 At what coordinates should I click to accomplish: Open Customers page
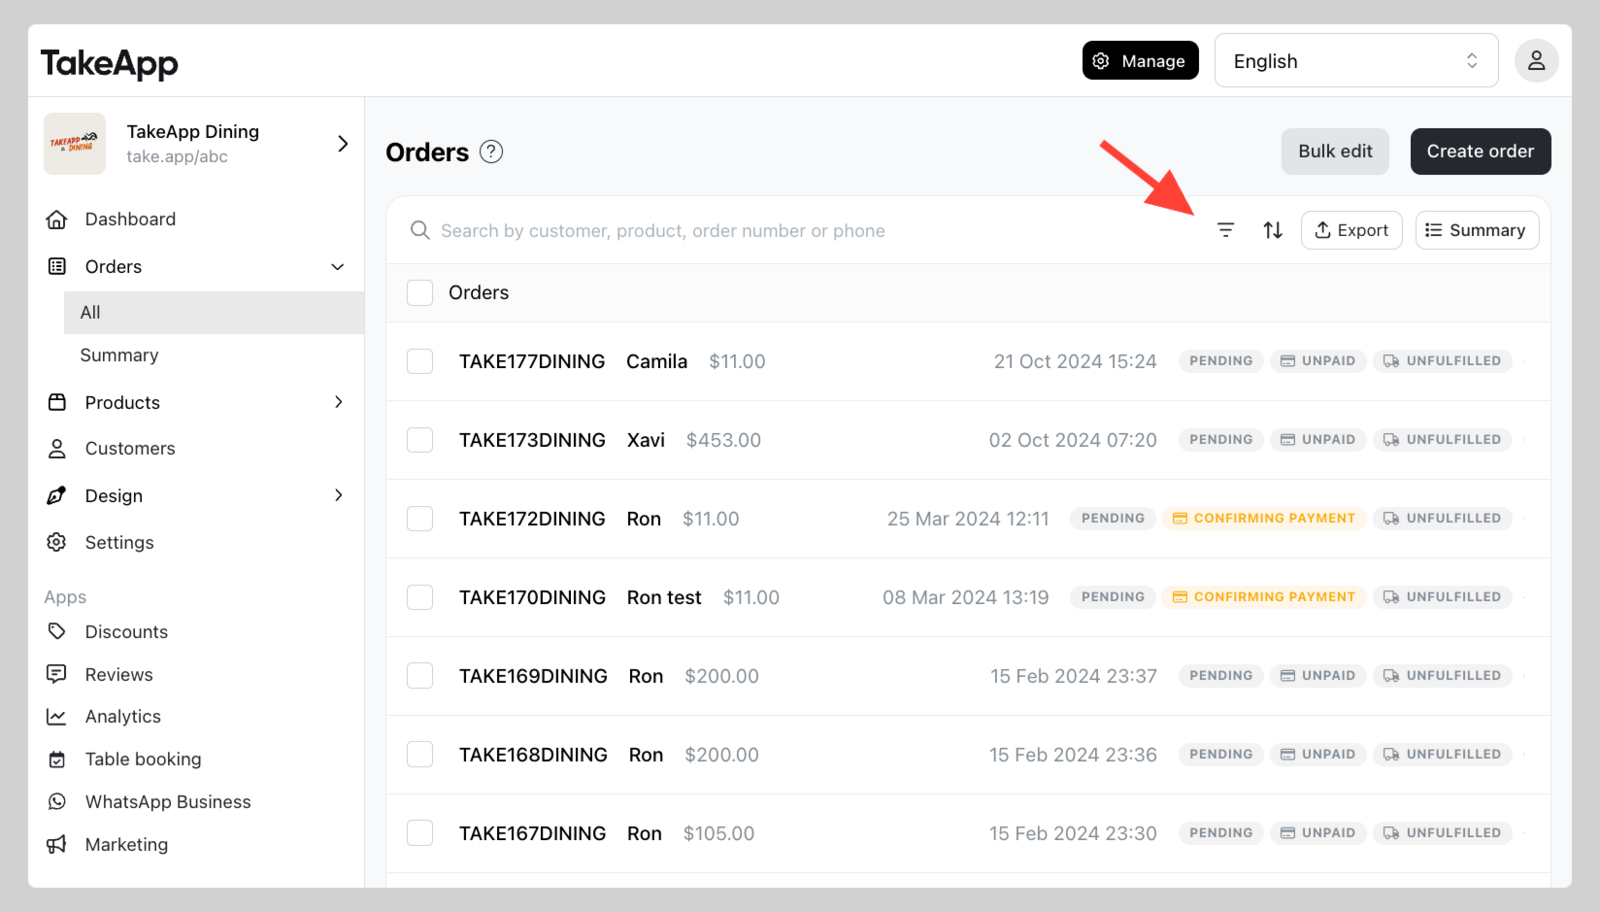130,448
